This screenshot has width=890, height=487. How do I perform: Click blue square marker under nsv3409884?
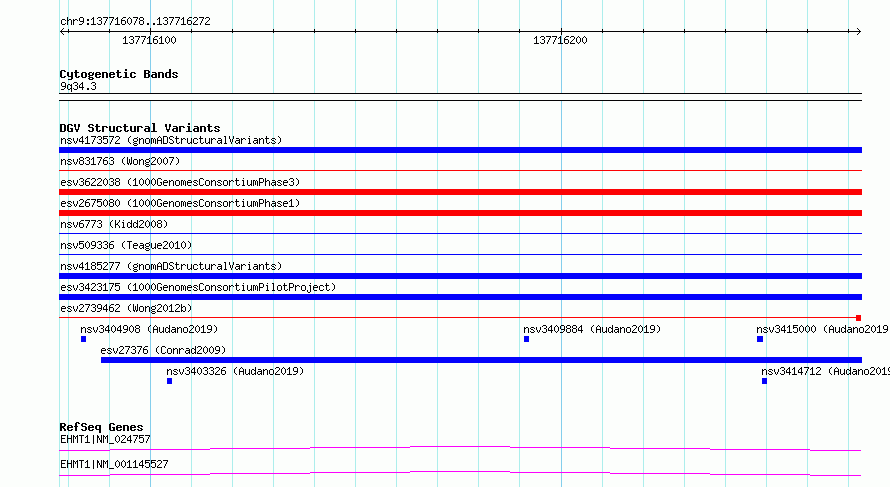point(527,339)
